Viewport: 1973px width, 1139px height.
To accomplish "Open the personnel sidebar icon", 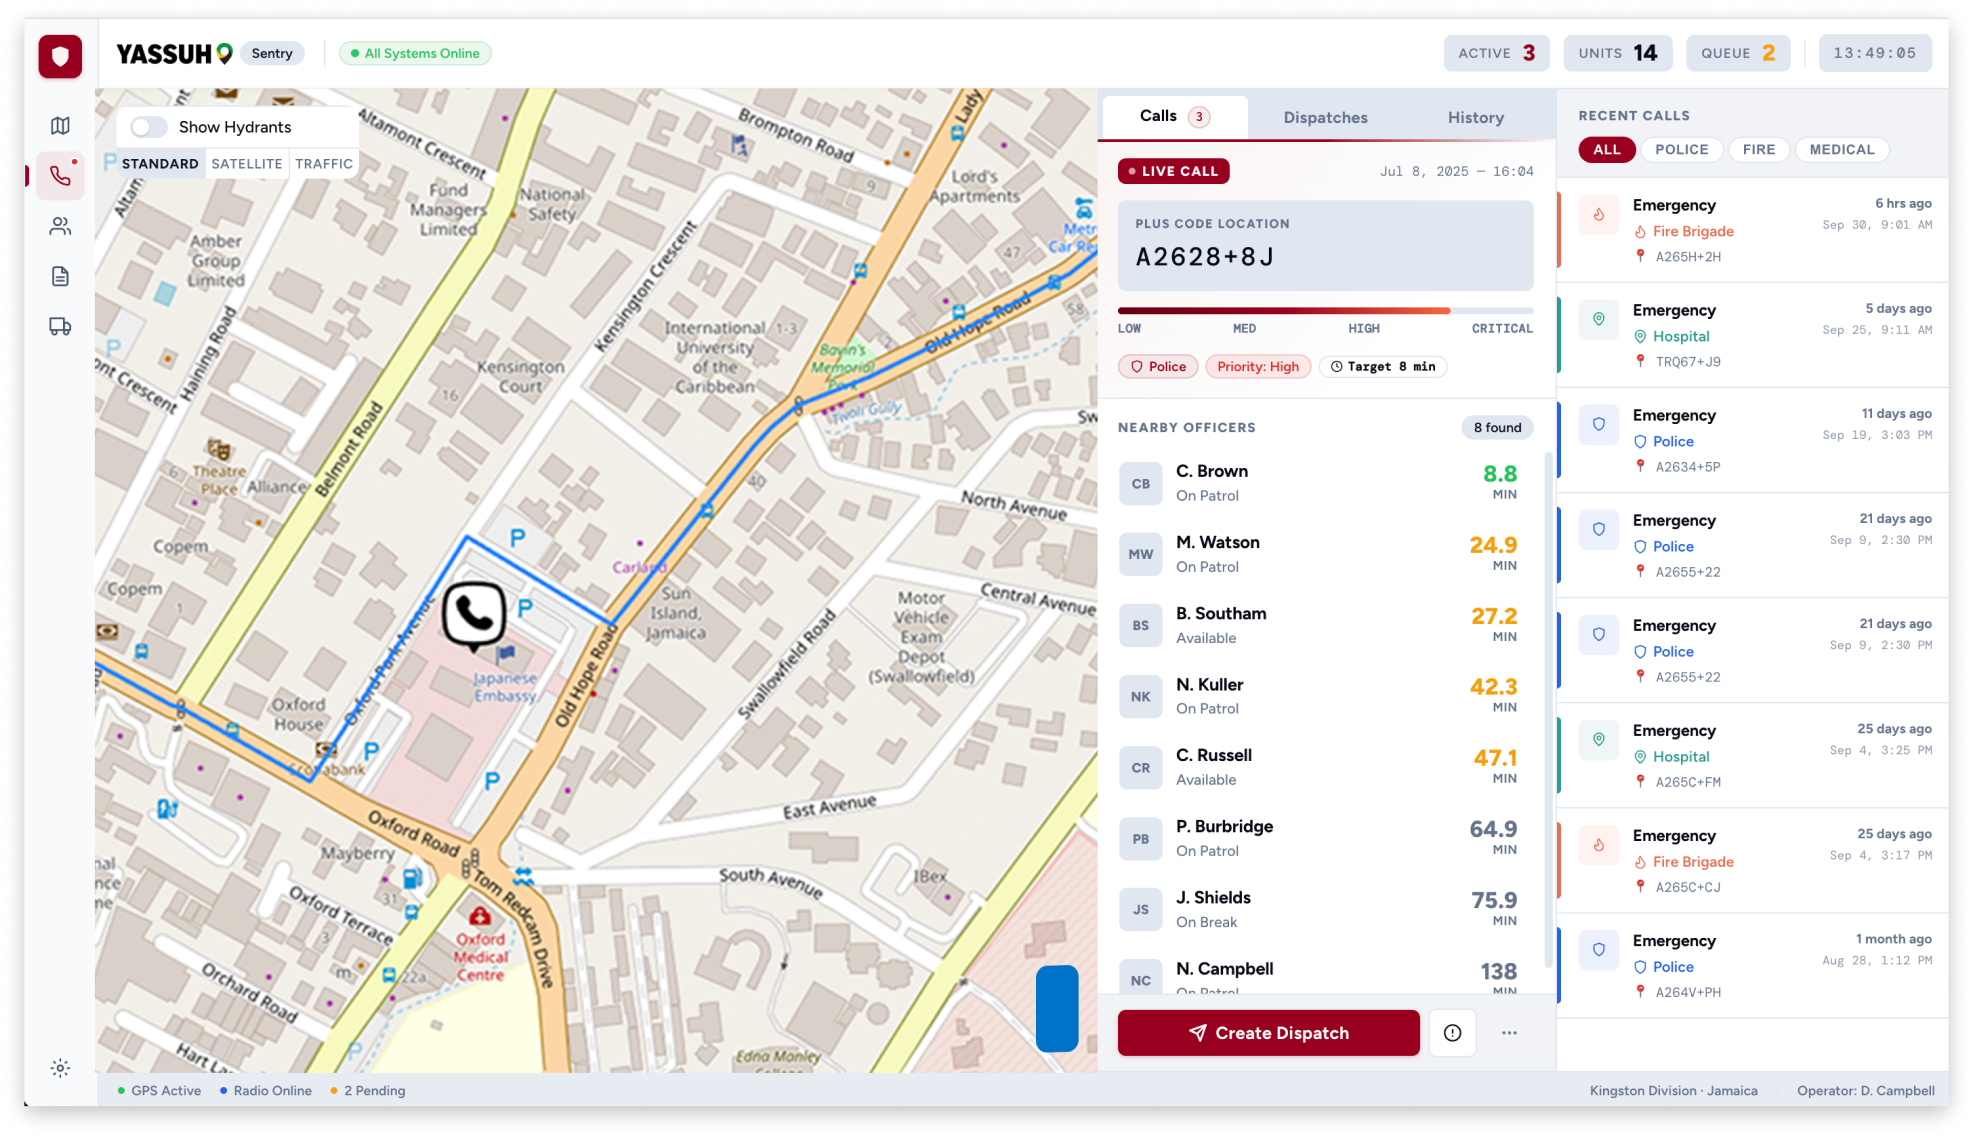I will pyautogui.click(x=60, y=226).
